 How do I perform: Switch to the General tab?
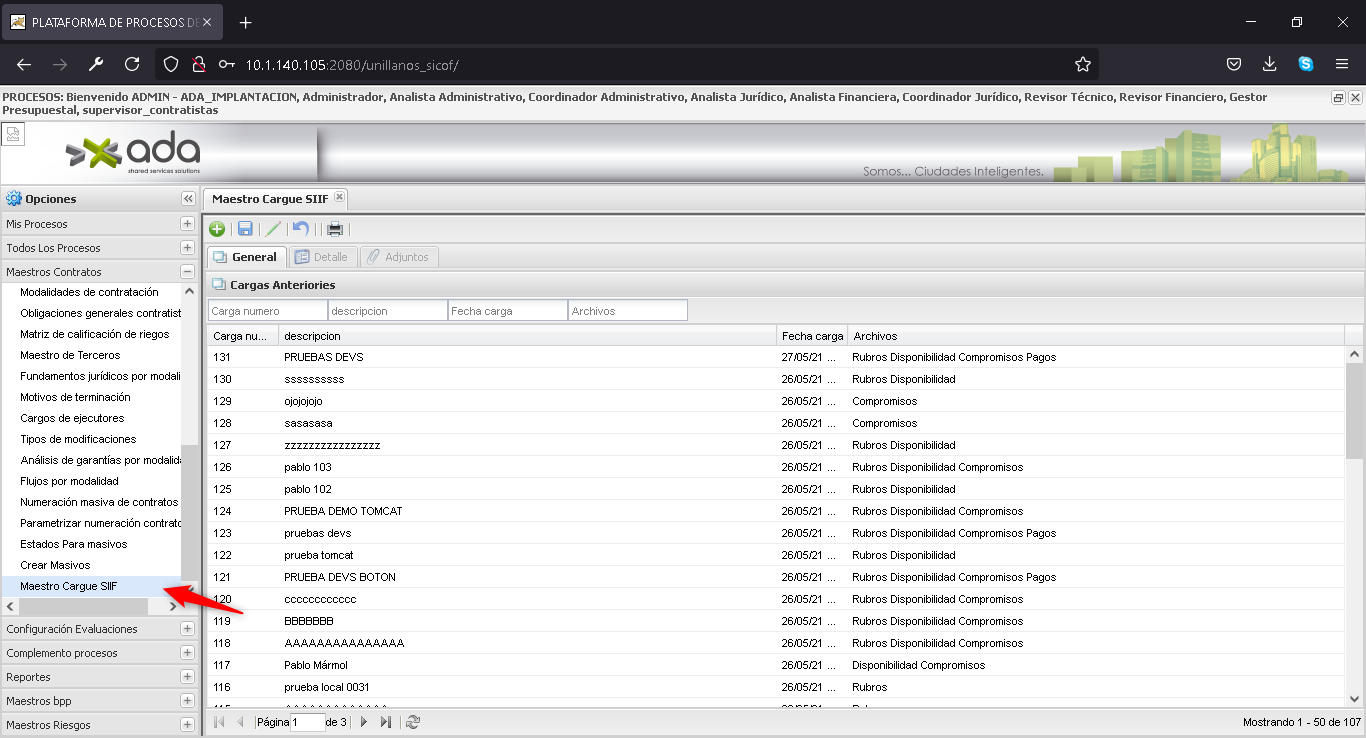click(246, 257)
